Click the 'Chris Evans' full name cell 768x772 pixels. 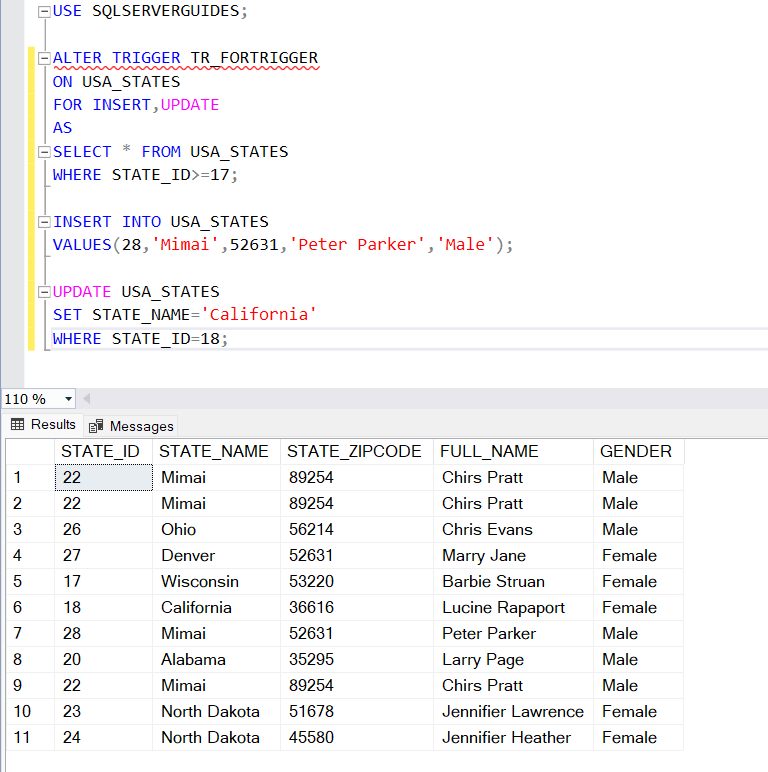(x=513, y=530)
